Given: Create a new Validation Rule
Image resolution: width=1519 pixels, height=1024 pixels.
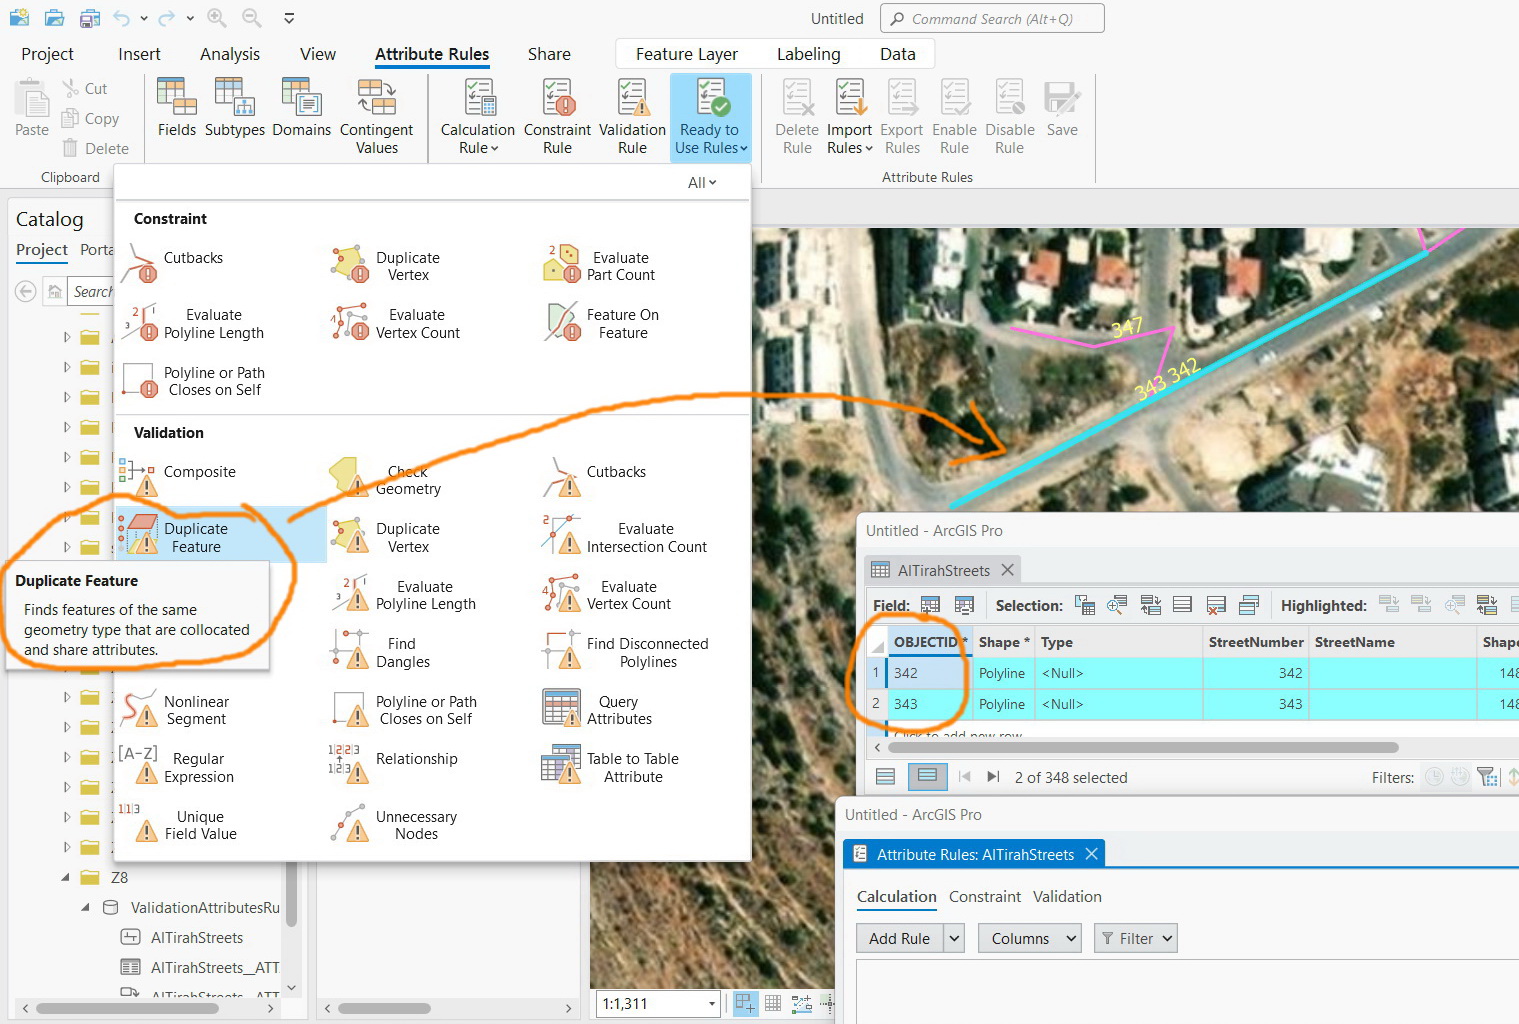Looking at the screenshot, I should point(632,115).
